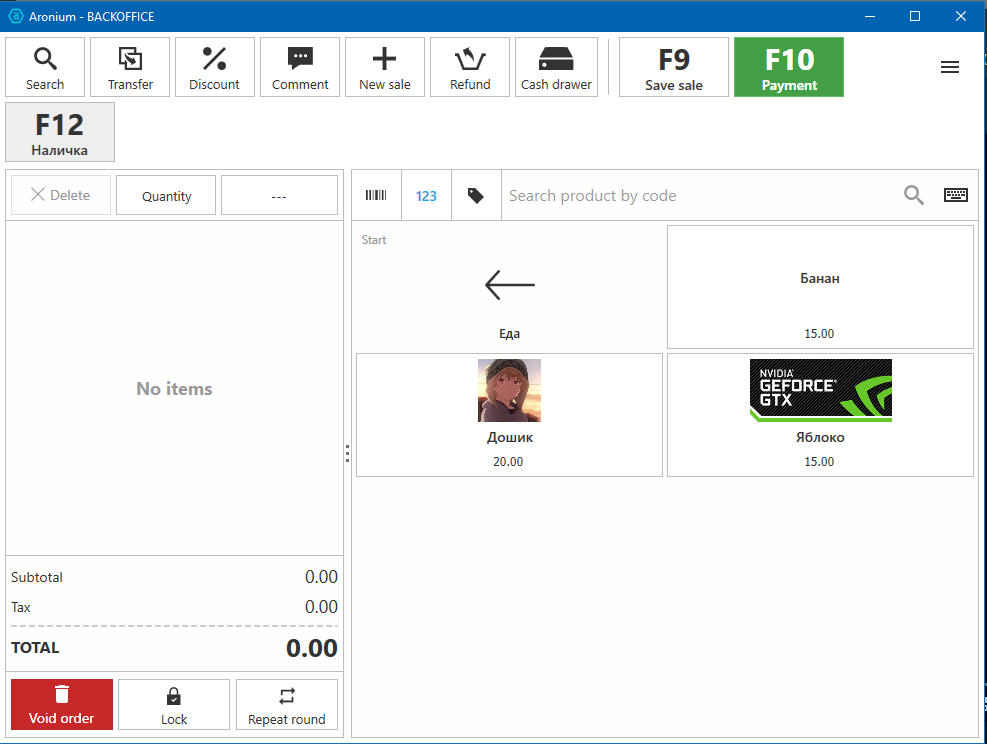Add the Дошик product to the order
The width and height of the screenshot is (987, 744).
click(x=509, y=414)
